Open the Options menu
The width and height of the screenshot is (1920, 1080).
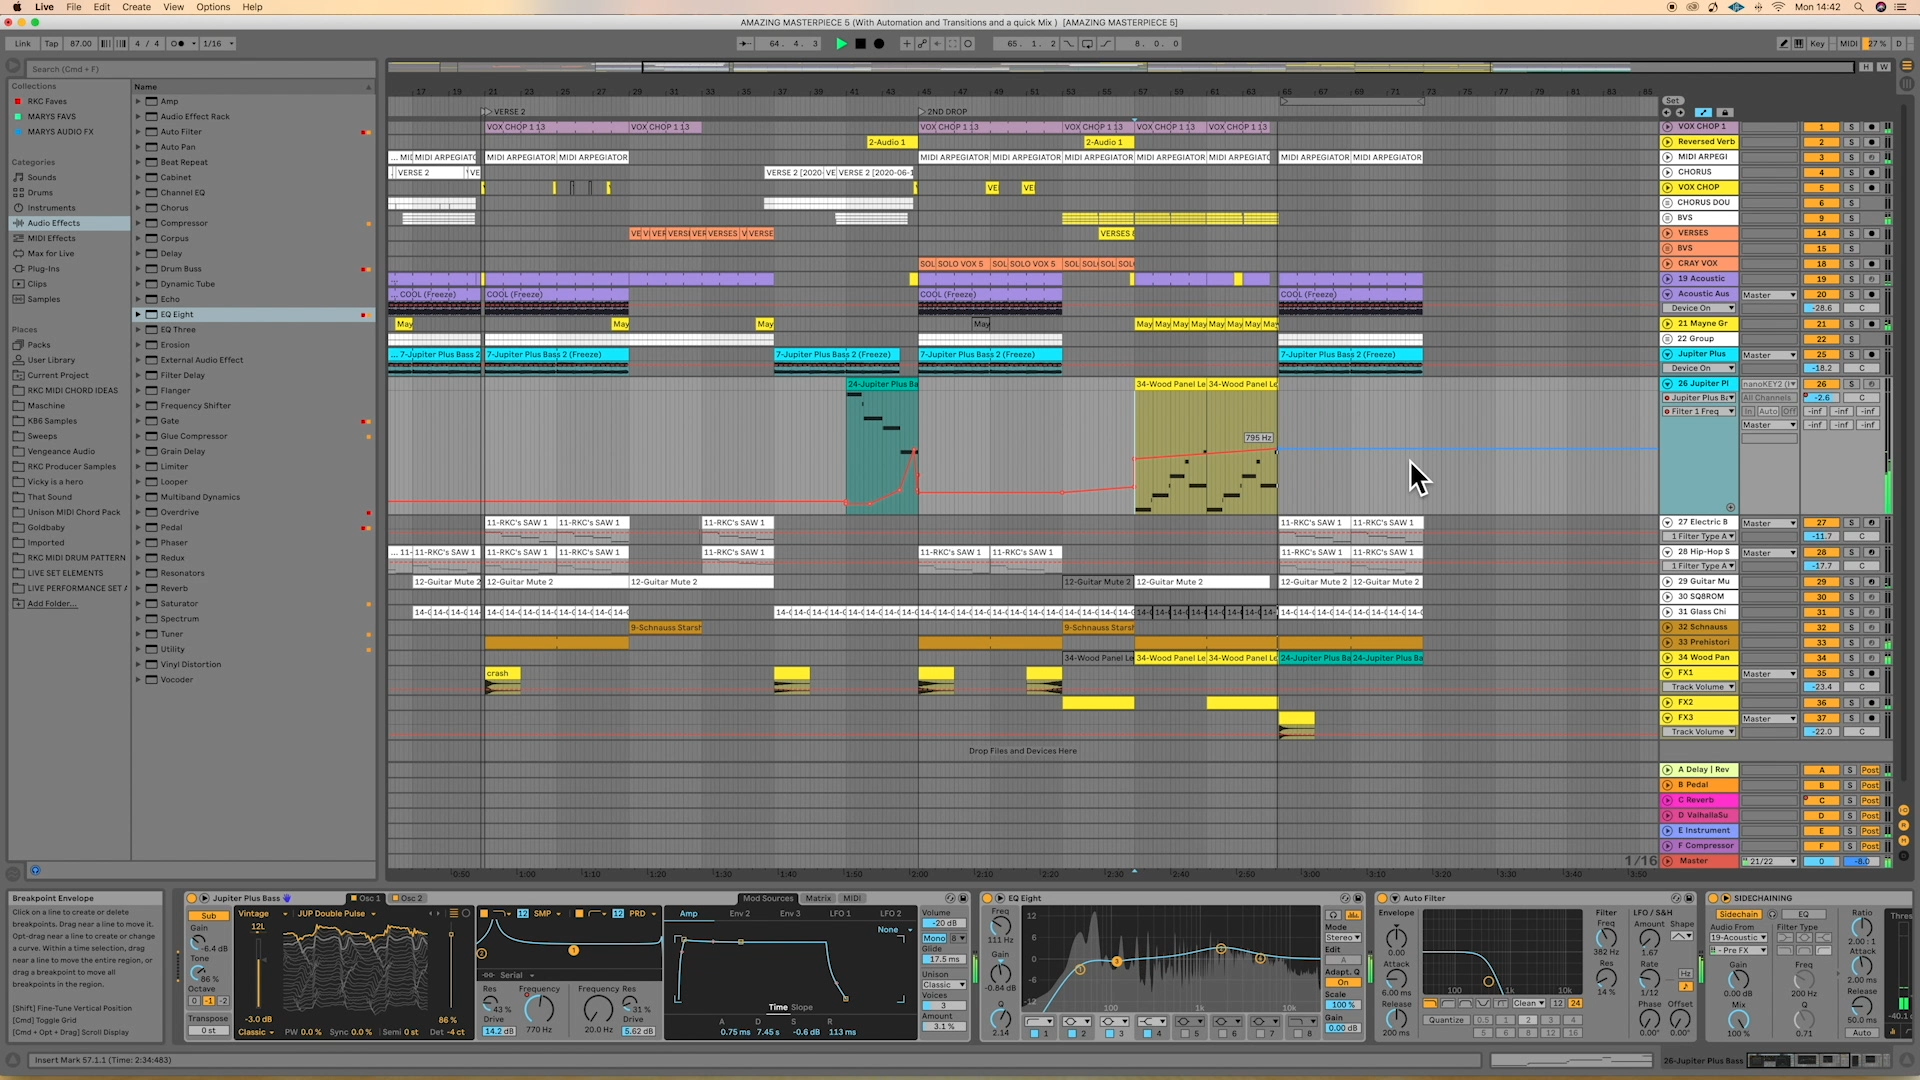[213, 7]
